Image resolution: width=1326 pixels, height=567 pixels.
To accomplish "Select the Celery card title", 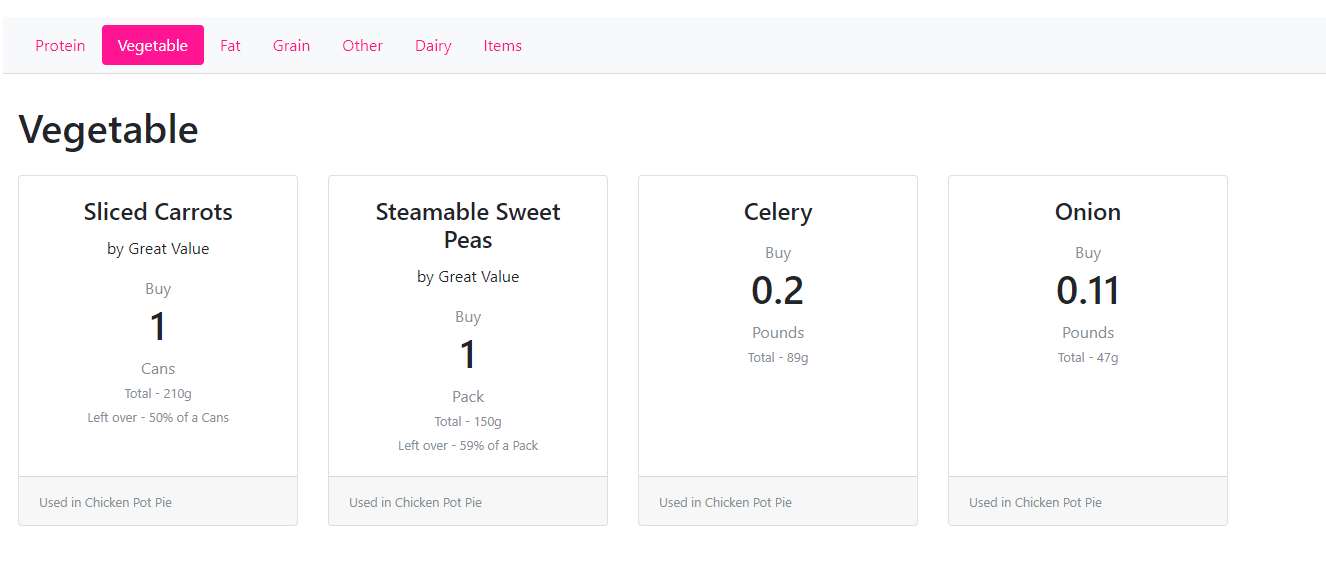I will (778, 212).
